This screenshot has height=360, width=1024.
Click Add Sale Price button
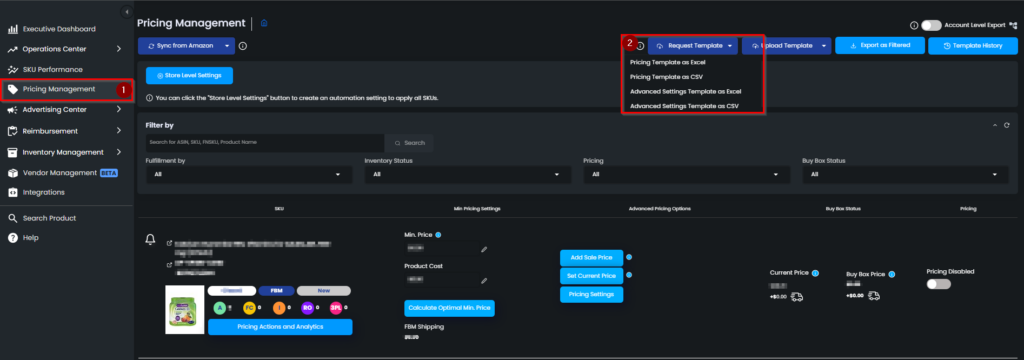click(x=592, y=257)
